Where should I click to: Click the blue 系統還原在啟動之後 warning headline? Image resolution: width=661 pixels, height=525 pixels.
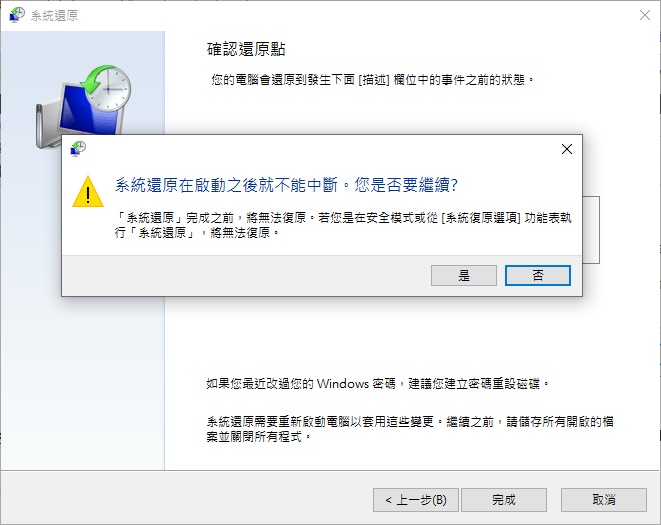pyautogui.click(x=286, y=185)
